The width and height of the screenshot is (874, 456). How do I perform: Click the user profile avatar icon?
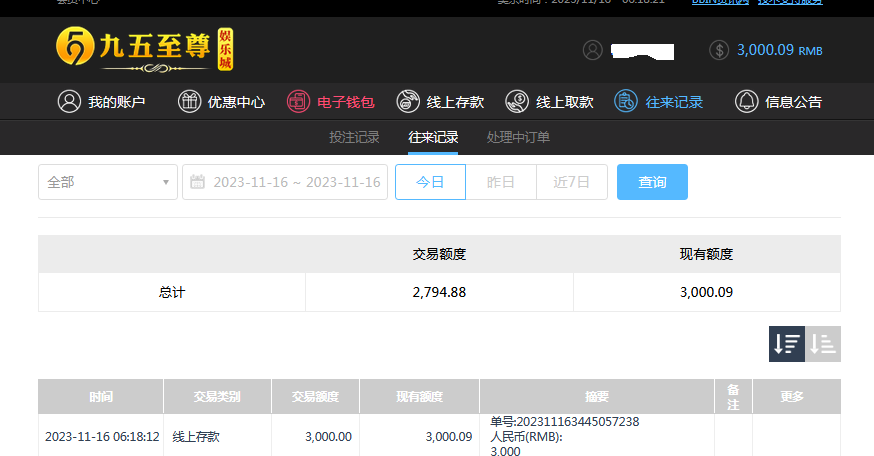coord(593,50)
